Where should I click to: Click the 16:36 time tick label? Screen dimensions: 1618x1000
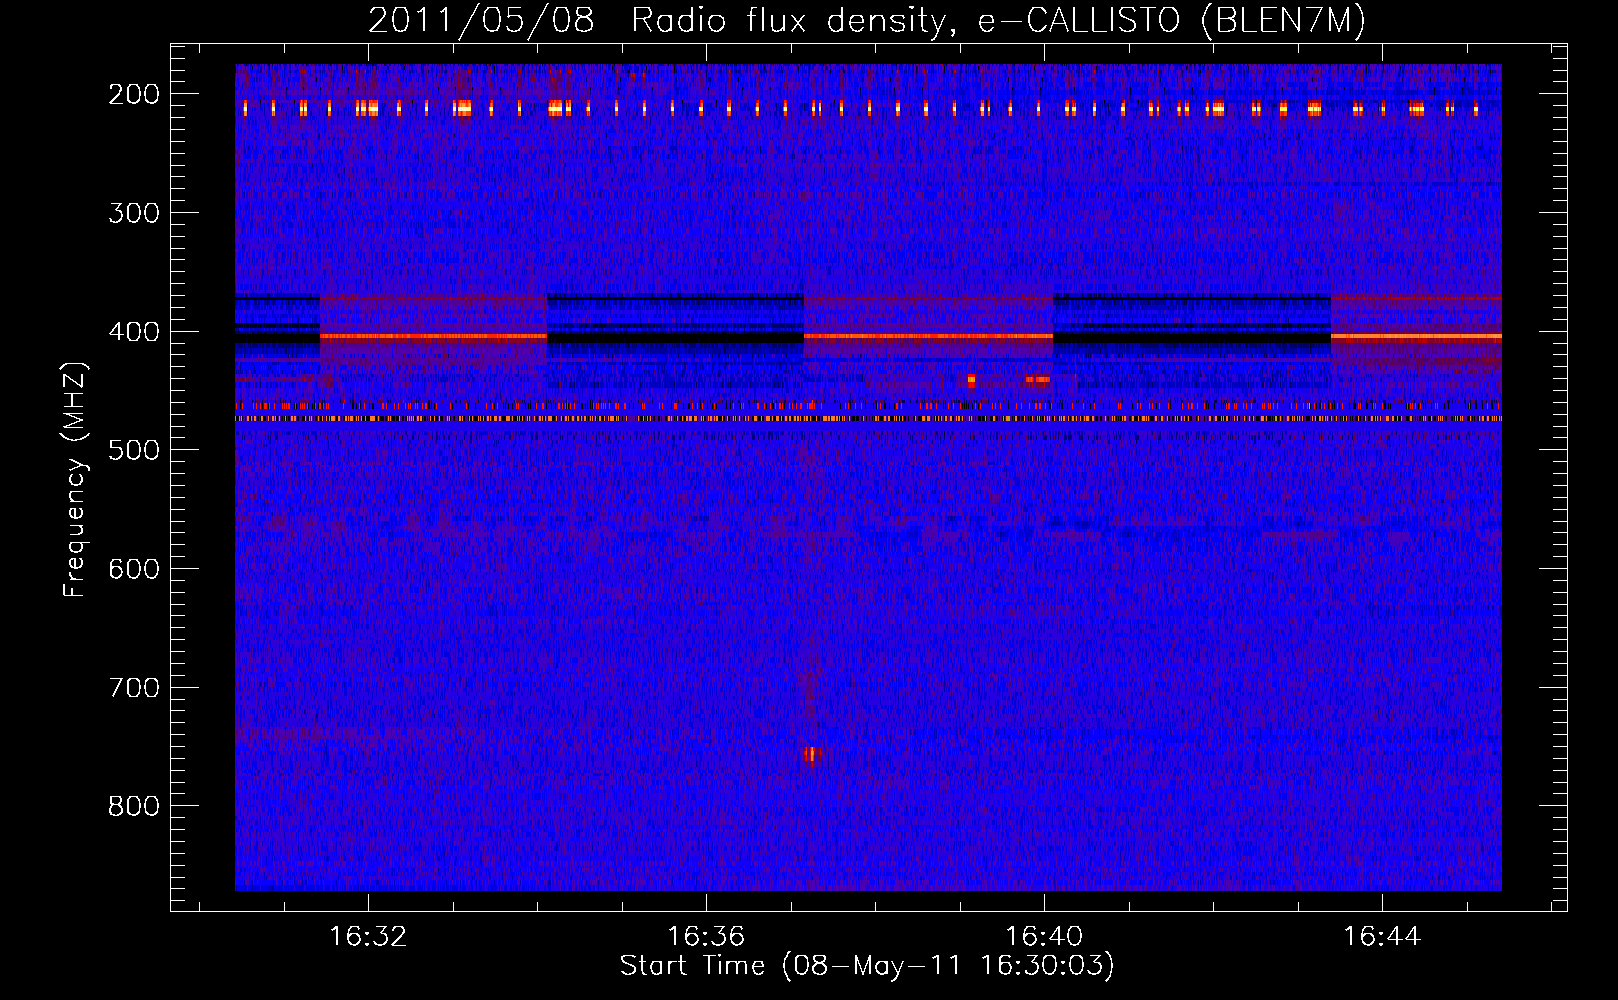(x=706, y=936)
